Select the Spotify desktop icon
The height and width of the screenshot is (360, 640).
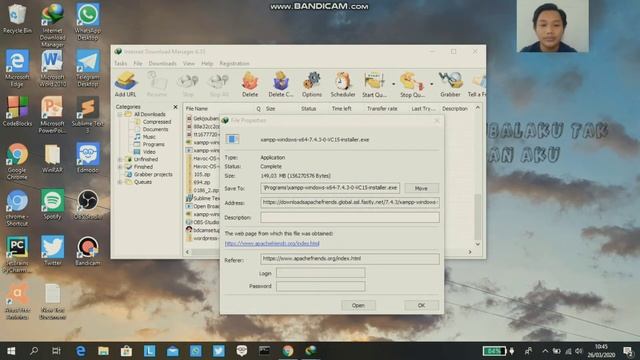point(52,204)
